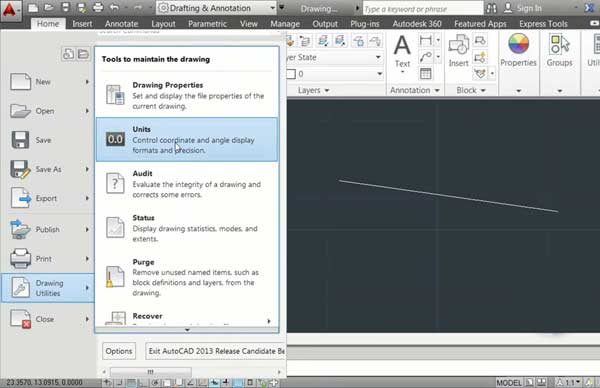The image size is (600, 388).
Task: Switch to the Annotate ribbon tab
Action: tap(121, 24)
